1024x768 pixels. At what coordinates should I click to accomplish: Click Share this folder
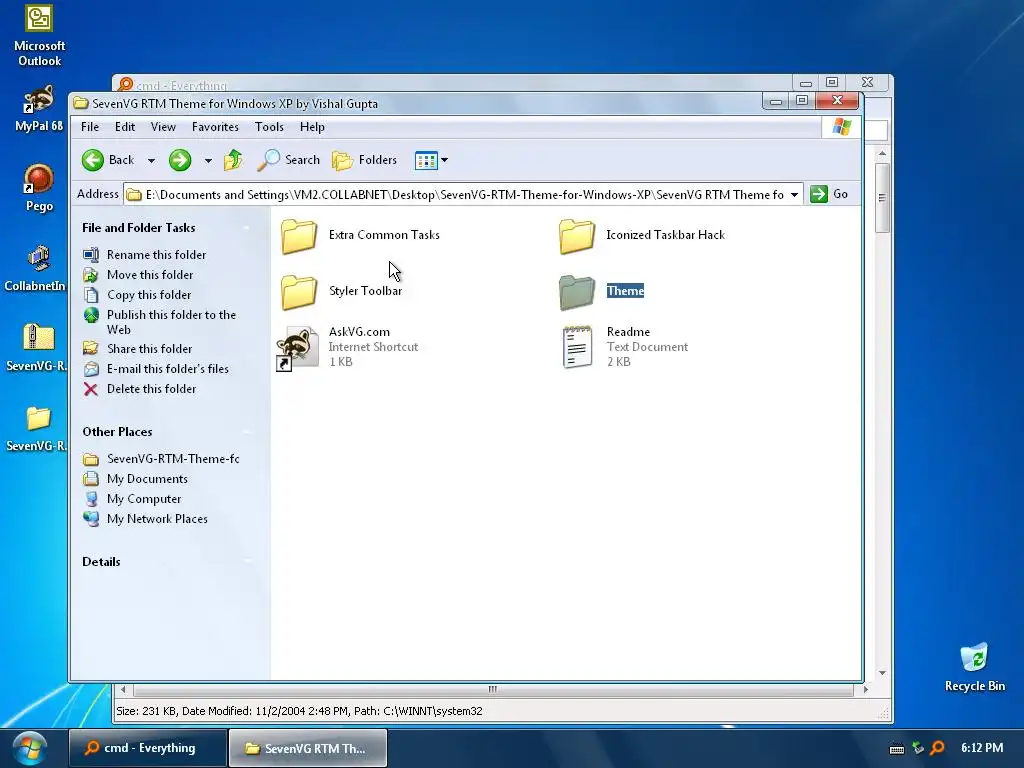149,349
